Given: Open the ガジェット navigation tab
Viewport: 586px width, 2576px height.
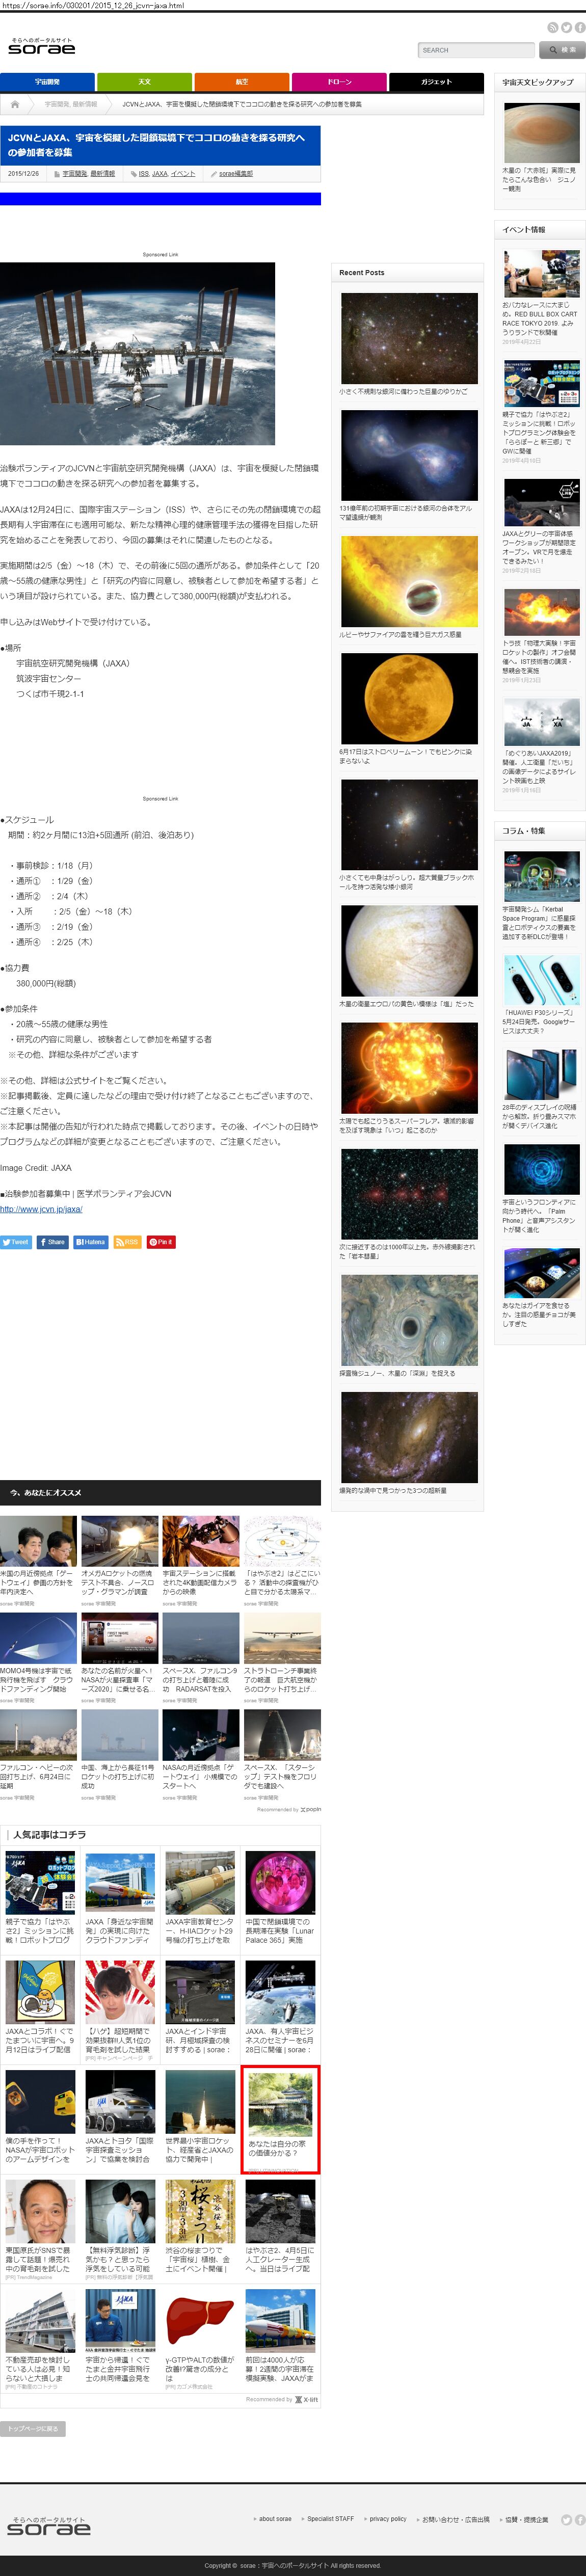Looking at the screenshot, I should pyautogui.click(x=436, y=81).
